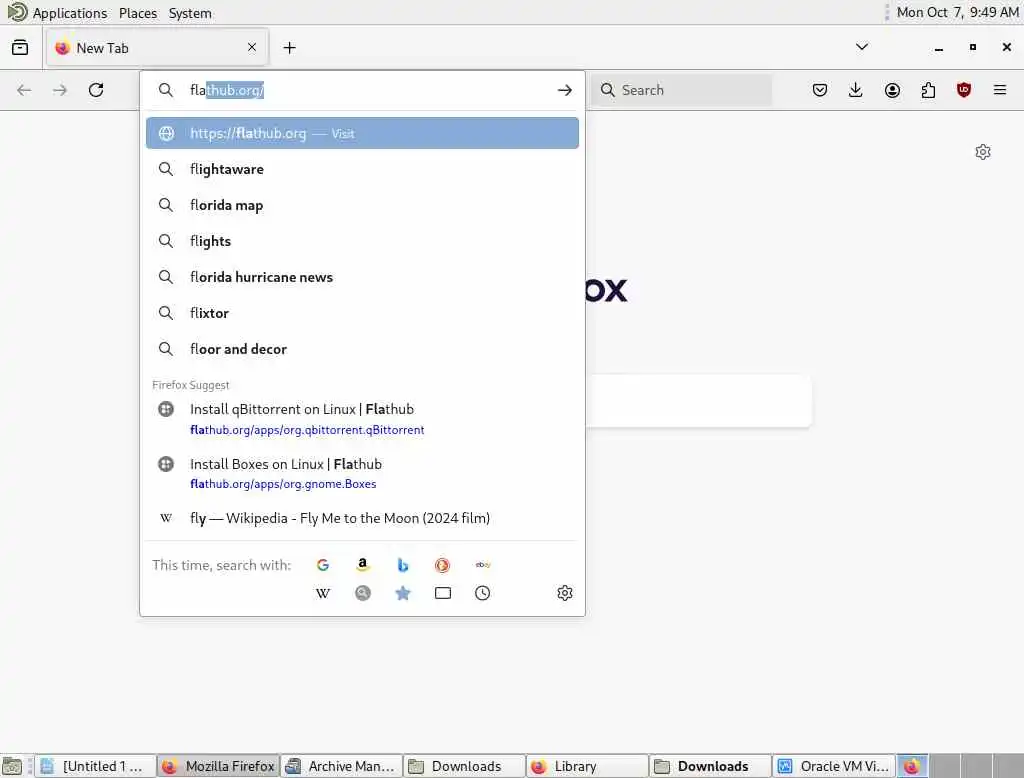Search with Bing one-off engine icon
This screenshot has width=1024, height=778.
tap(403, 565)
